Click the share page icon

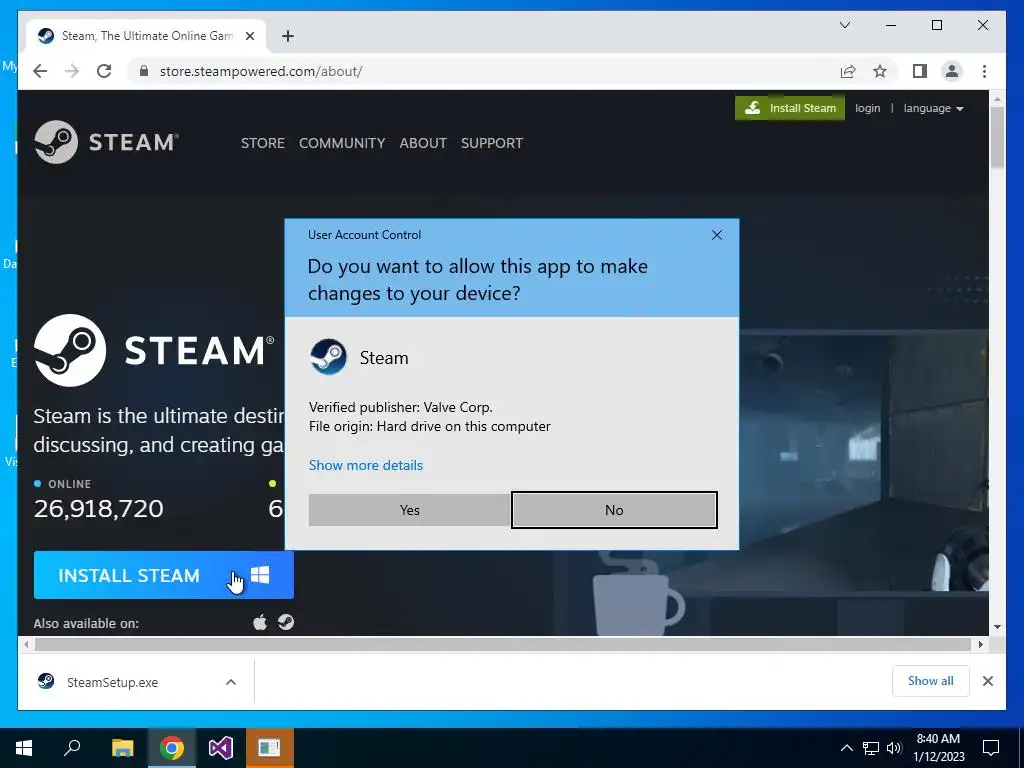point(848,71)
